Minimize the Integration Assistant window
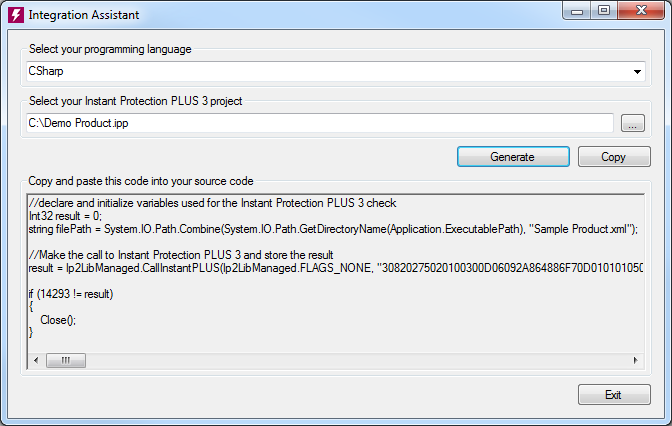Screen dimensions: 672x426 [x=577, y=11]
